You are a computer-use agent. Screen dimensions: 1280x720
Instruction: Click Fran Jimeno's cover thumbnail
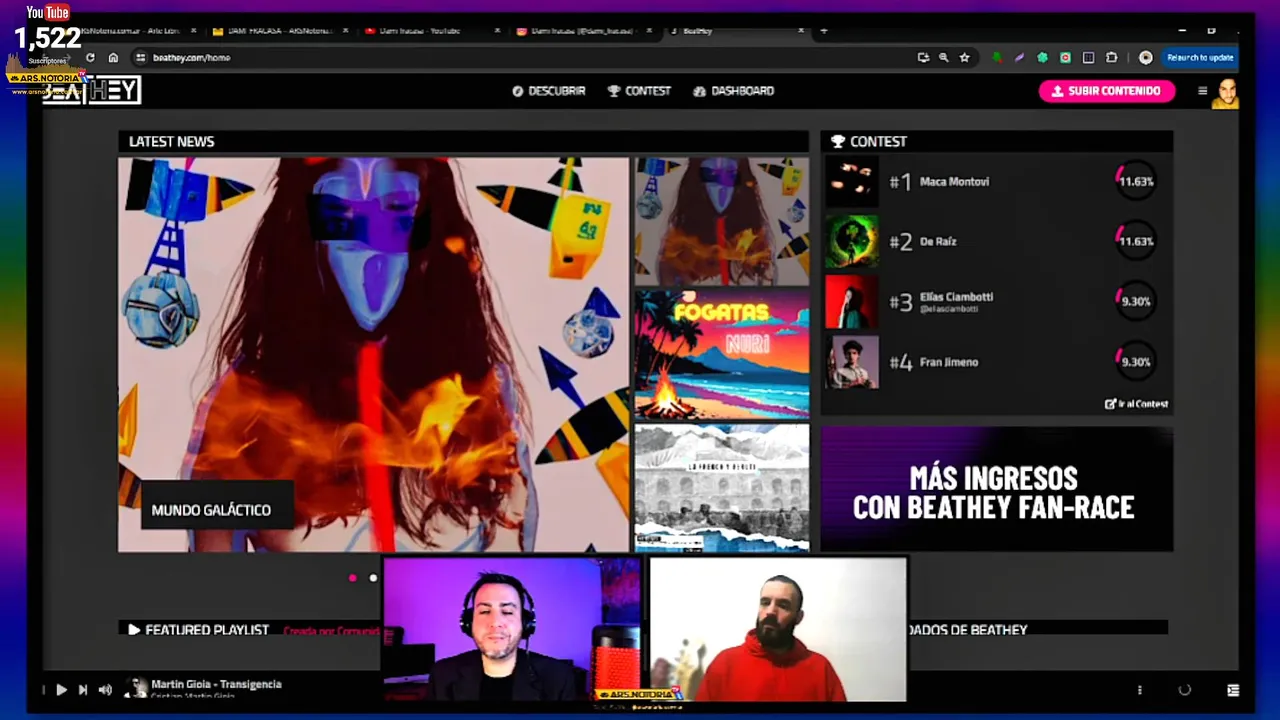[851, 362]
